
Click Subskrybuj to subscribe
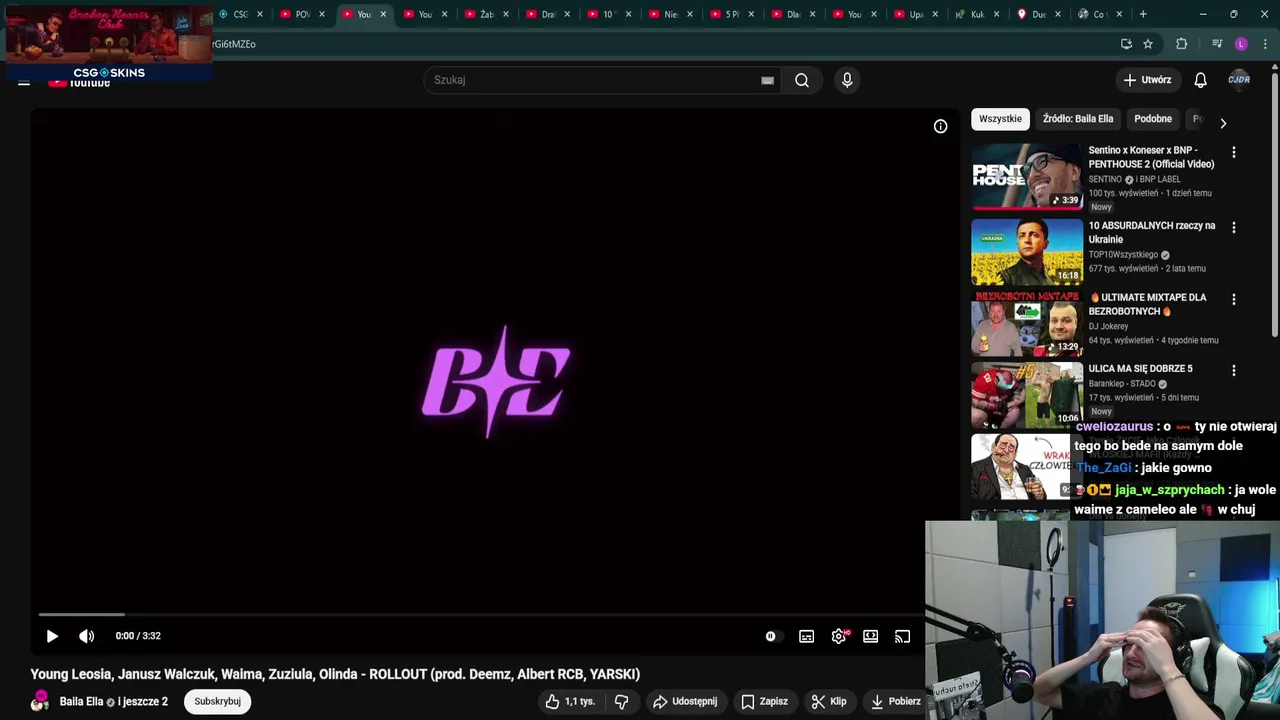(217, 702)
